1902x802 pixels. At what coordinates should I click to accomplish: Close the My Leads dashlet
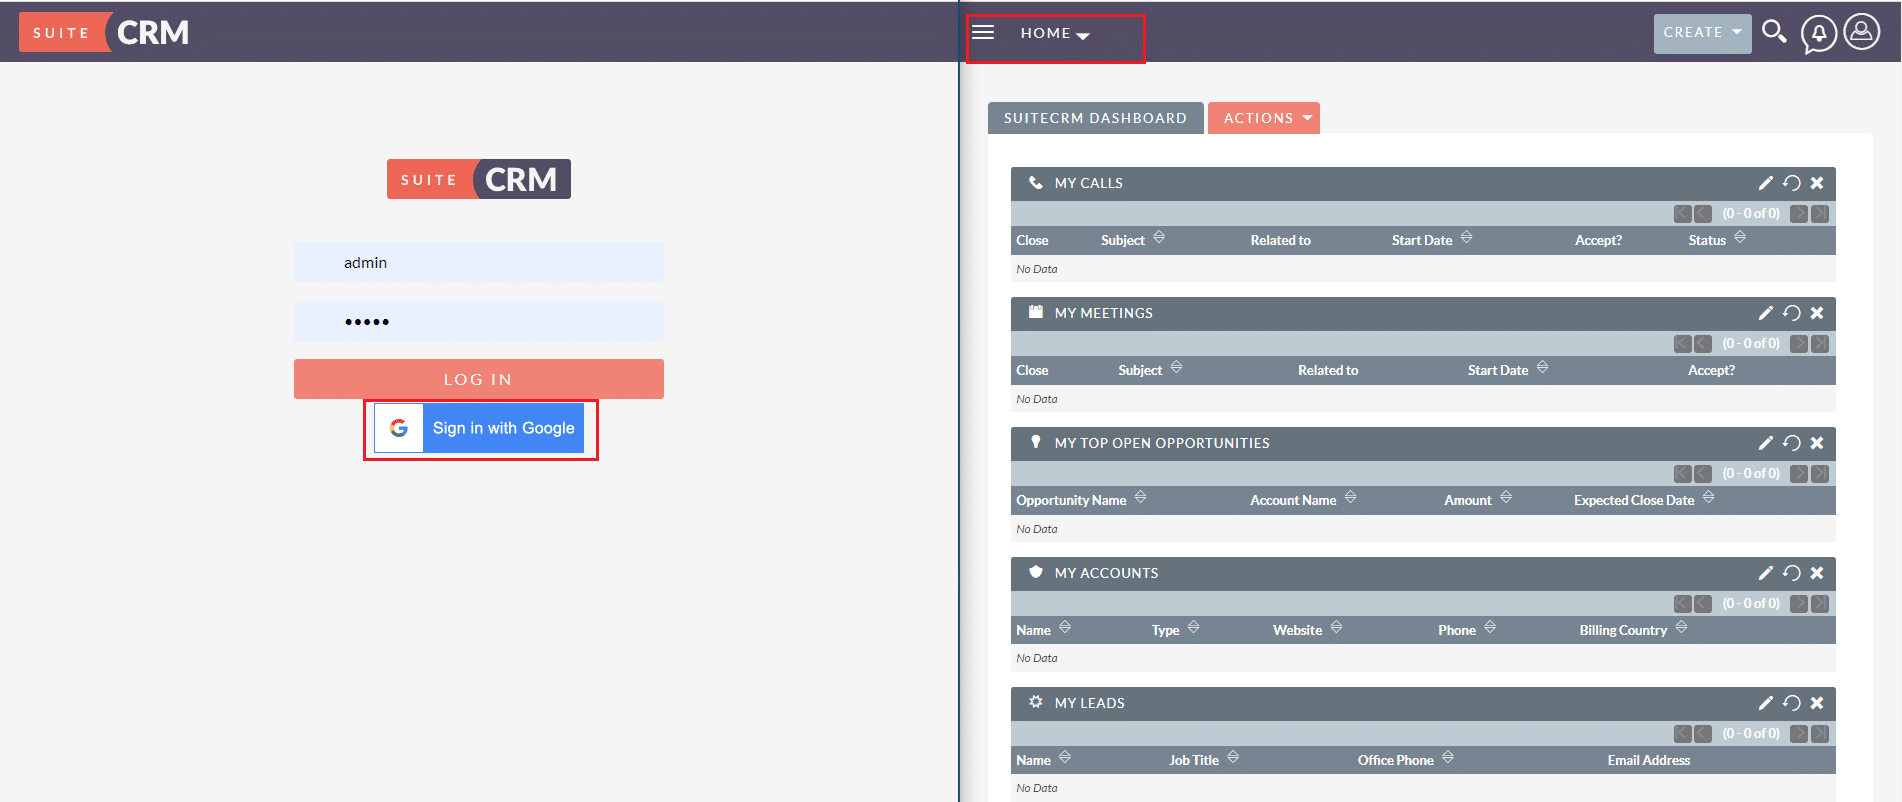click(1817, 703)
